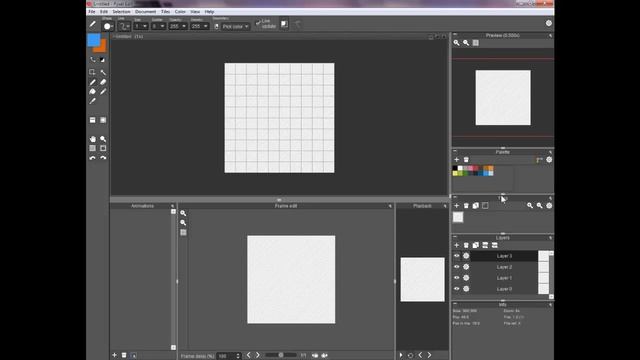The image size is (640, 360).
Task: Go to next frame in Frame edit
Action: pyautogui.click(x=258, y=356)
